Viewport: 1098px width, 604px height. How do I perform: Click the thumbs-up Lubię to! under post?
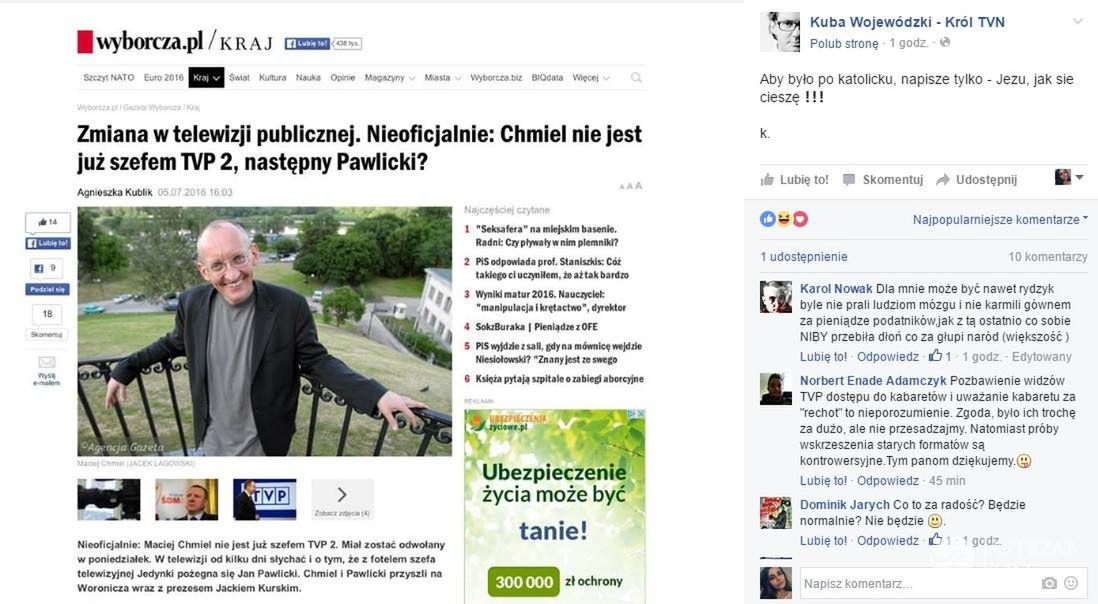[767, 180]
